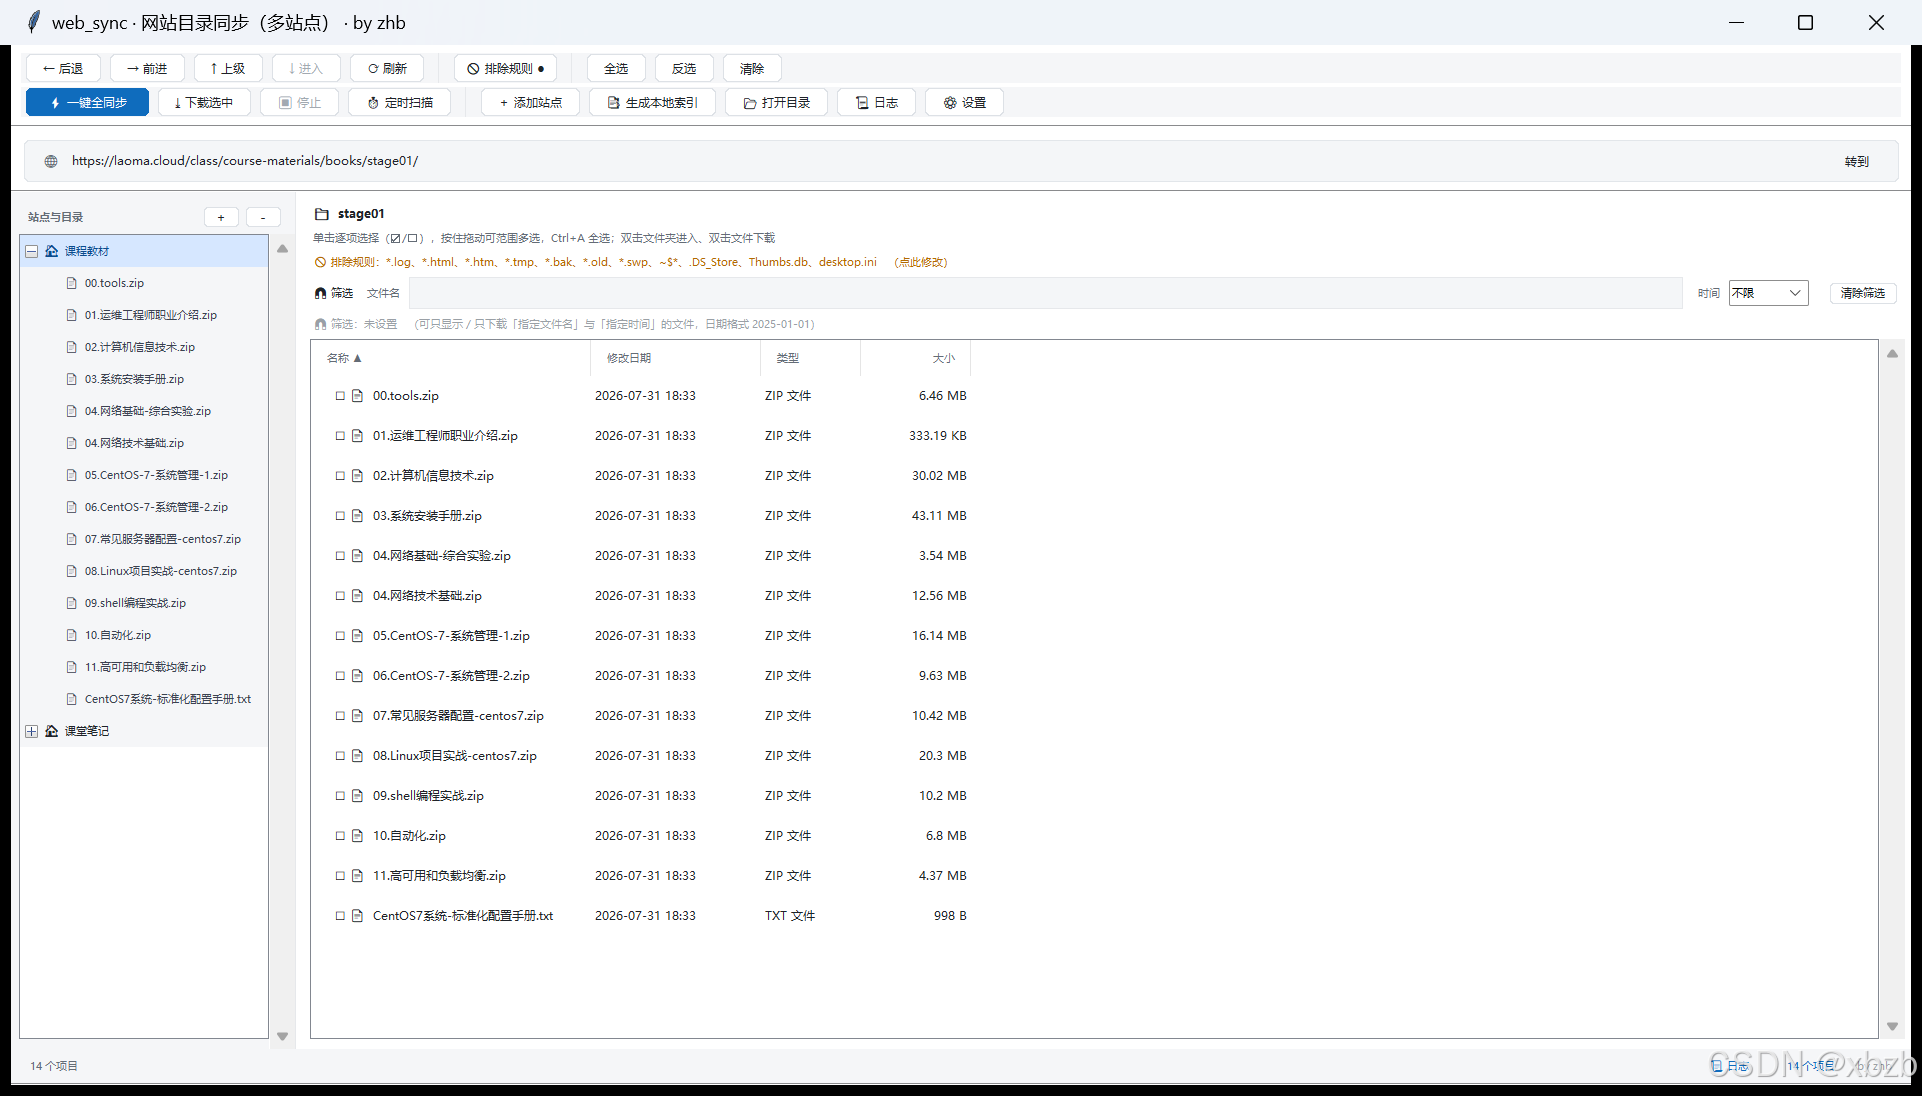
Task: Open 设置 settings gear button
Action: click(x=964, y=102)
